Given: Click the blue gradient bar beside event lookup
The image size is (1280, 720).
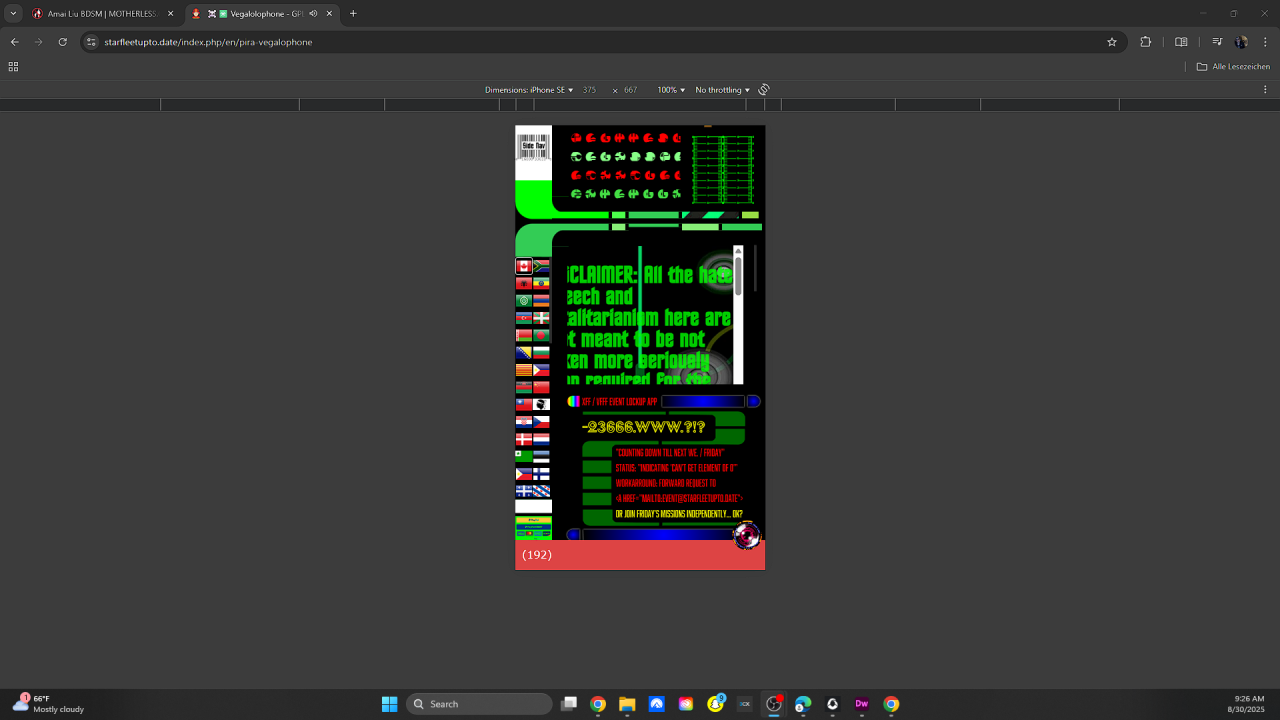Looking at the screenshot, I should coord(702,401).
